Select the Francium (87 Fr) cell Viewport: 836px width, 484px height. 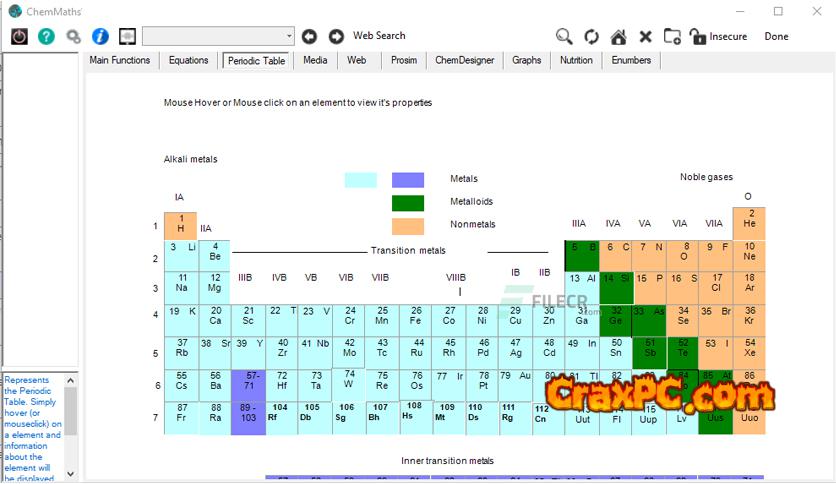point(181,418)
